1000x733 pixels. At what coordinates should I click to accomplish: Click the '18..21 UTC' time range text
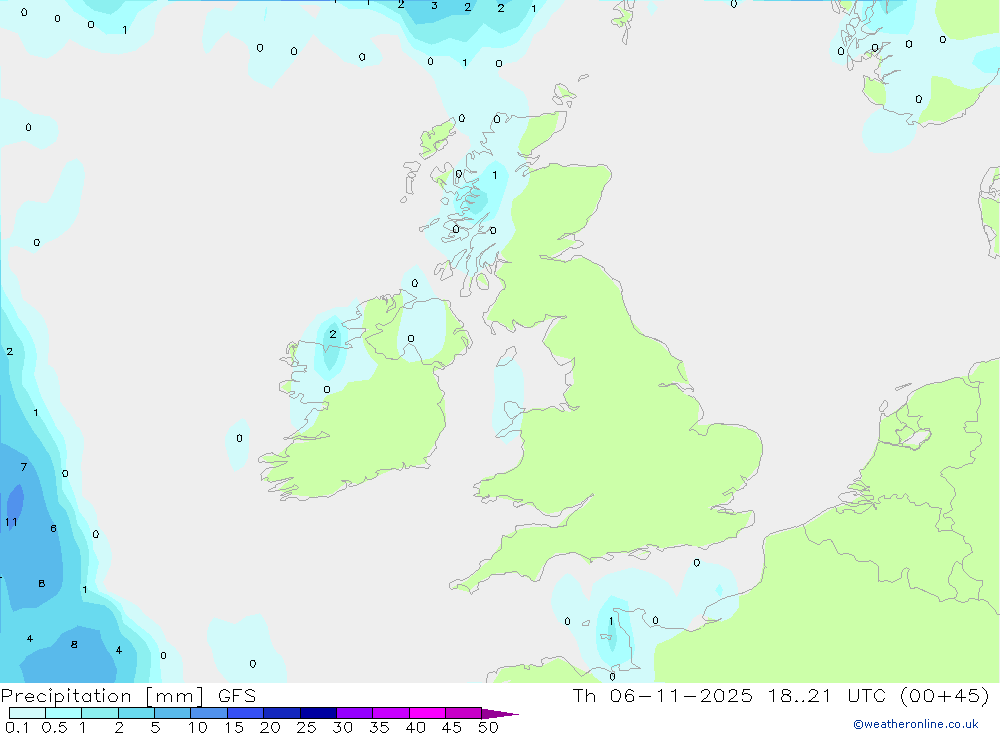pyautogui.click(x=827, y=696)
